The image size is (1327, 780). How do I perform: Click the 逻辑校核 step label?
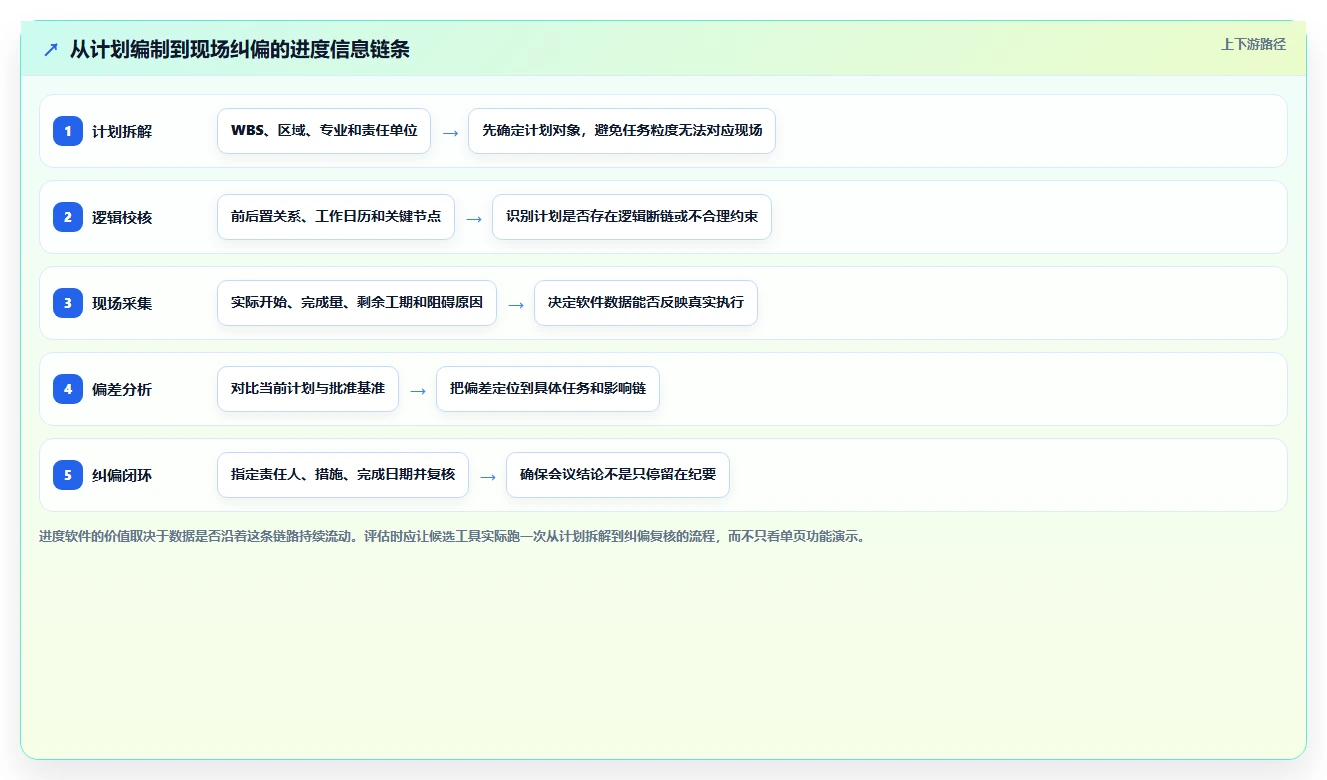click(122, 217)
